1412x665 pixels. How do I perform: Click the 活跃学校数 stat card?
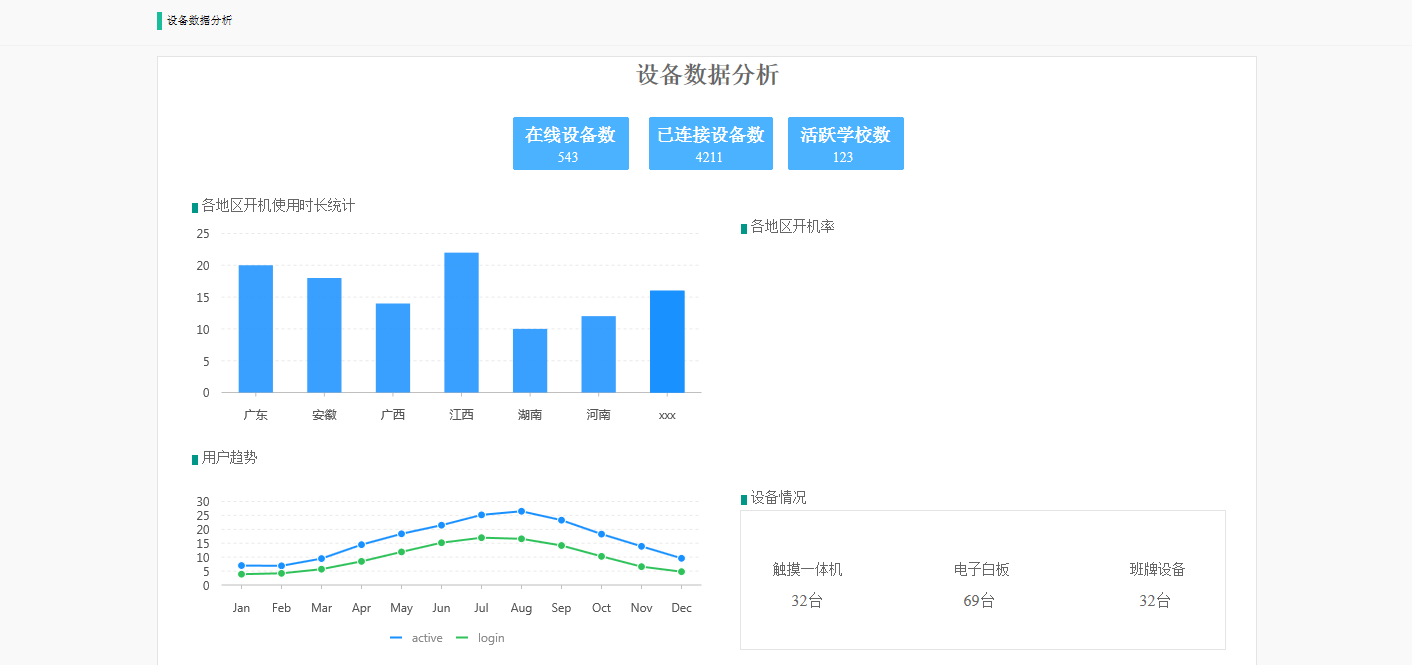point(845,143)
